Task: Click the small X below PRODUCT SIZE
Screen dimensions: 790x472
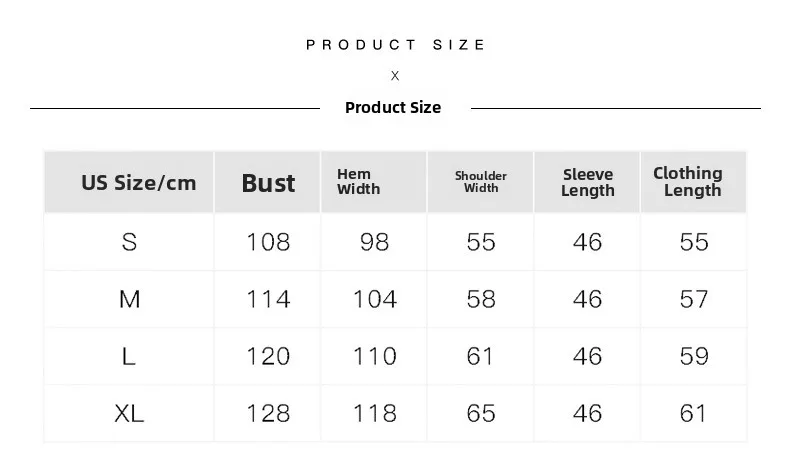Action: coord(395,76)
